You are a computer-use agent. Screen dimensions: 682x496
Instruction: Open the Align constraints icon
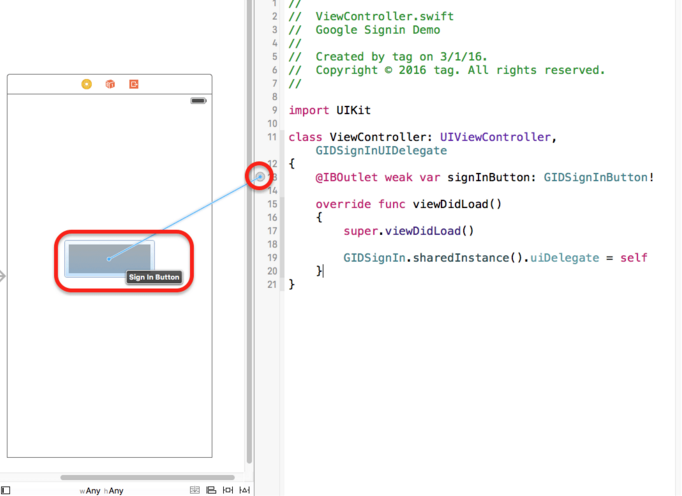click(211, 490)
